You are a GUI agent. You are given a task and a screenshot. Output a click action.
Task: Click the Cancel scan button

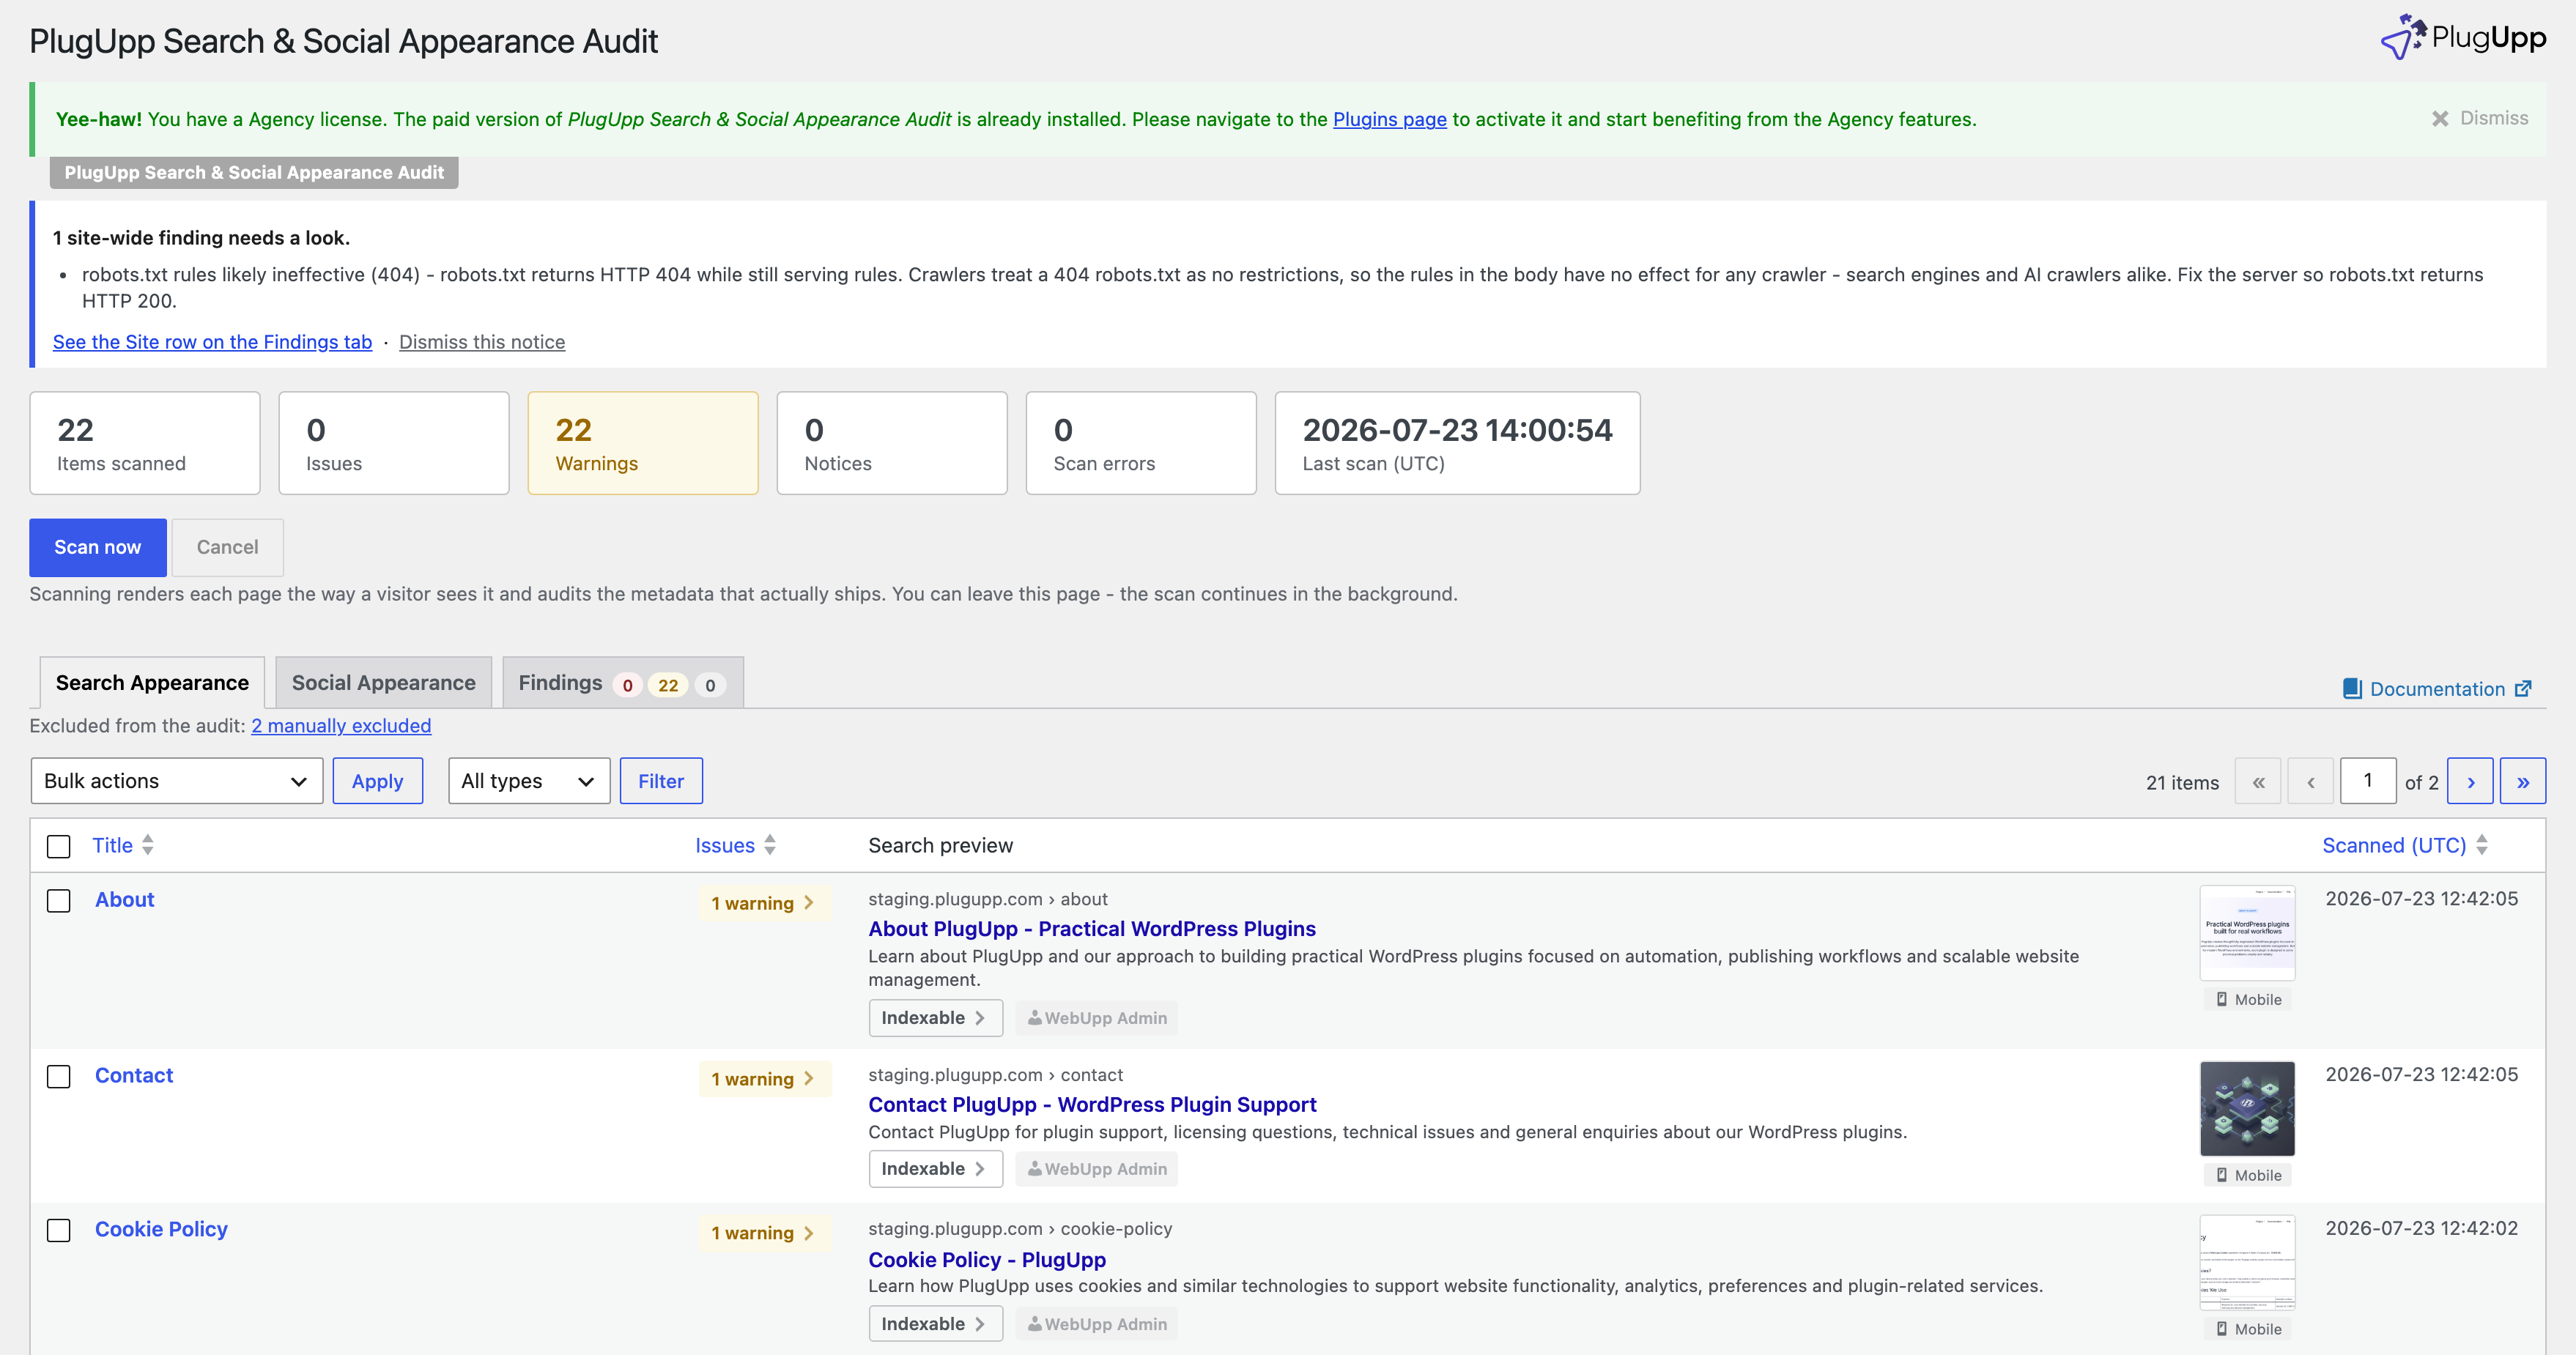coord(227,547)
